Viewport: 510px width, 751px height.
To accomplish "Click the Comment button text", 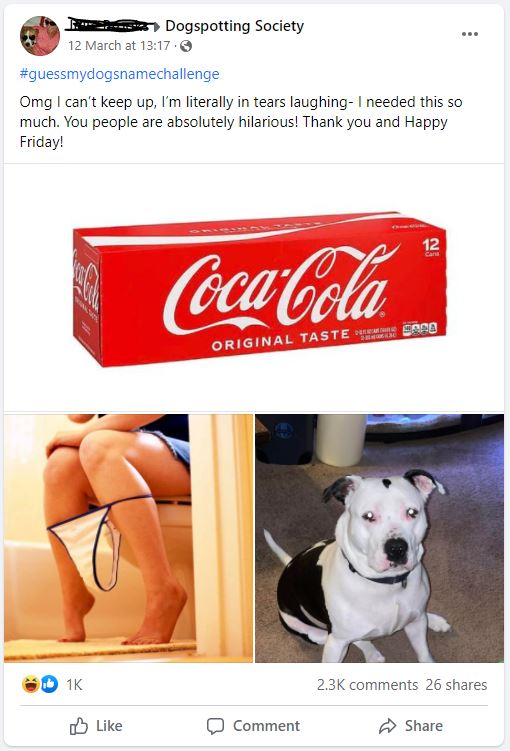I will [x=266, y=726].
